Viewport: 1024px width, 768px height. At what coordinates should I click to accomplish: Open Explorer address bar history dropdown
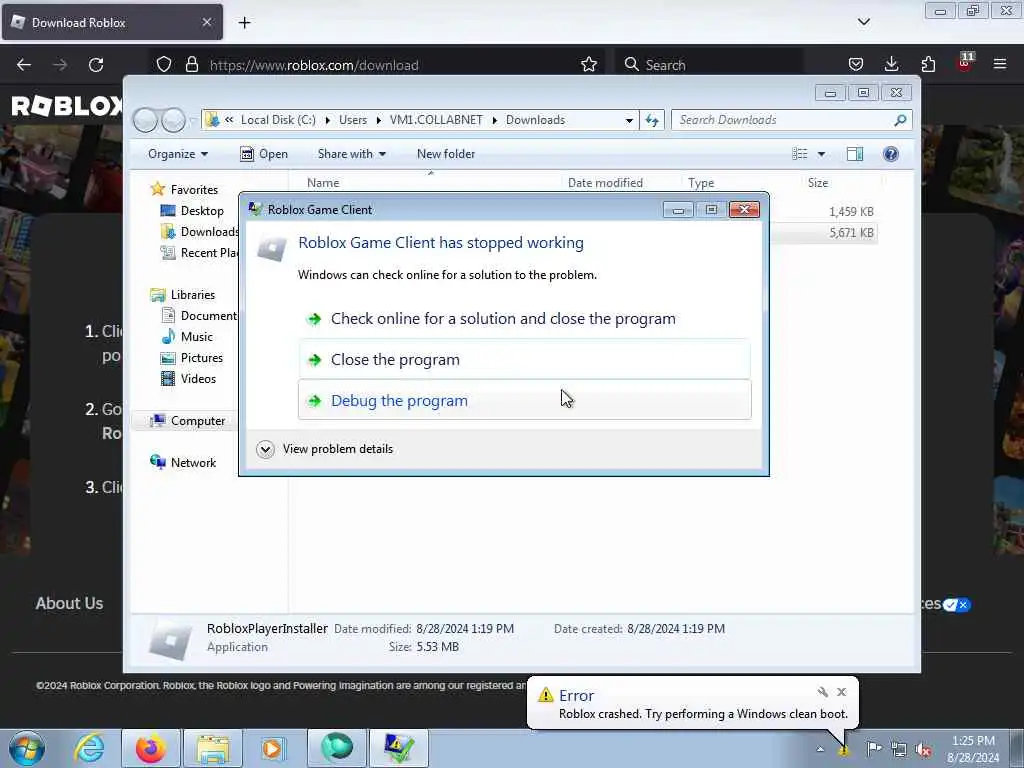click(x=629, y=120)
